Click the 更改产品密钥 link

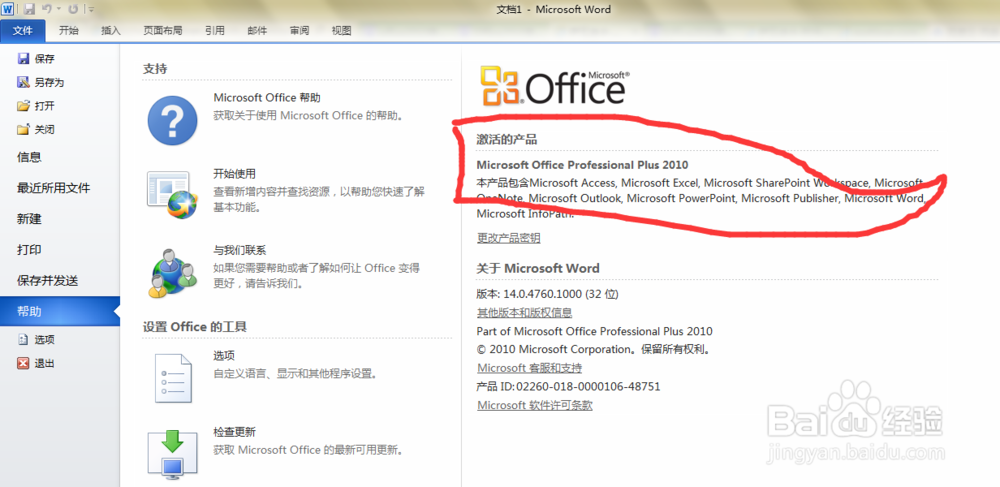[x=508, y=238]
